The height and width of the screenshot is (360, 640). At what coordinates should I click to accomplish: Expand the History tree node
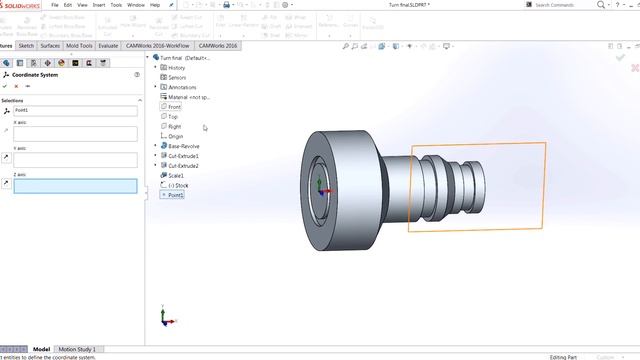155,67
